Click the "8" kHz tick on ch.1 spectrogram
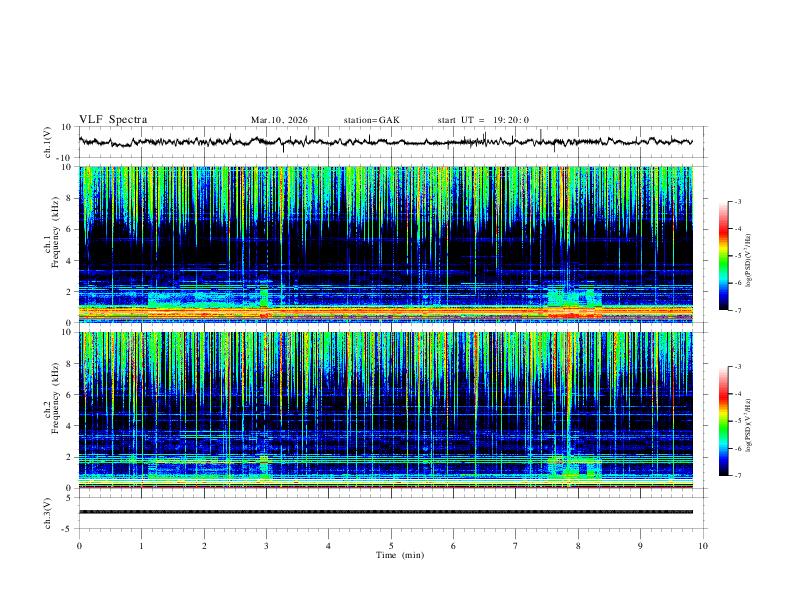 [x=69, y=198]
